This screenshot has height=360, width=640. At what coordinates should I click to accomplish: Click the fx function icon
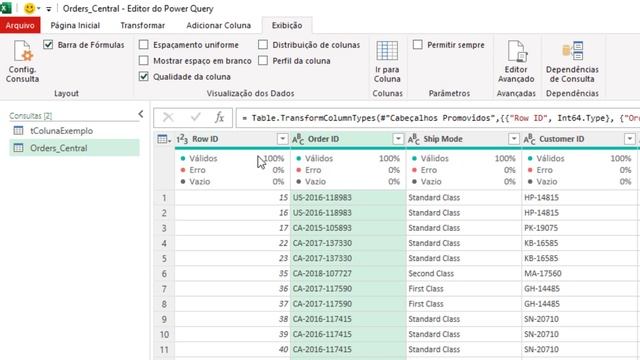pyautogui.click(x=219, y=118)
